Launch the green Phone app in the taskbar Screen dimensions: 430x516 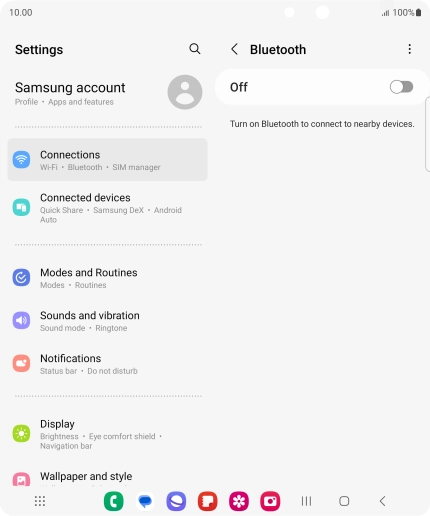pyautogui.click(x=114, y=501)
